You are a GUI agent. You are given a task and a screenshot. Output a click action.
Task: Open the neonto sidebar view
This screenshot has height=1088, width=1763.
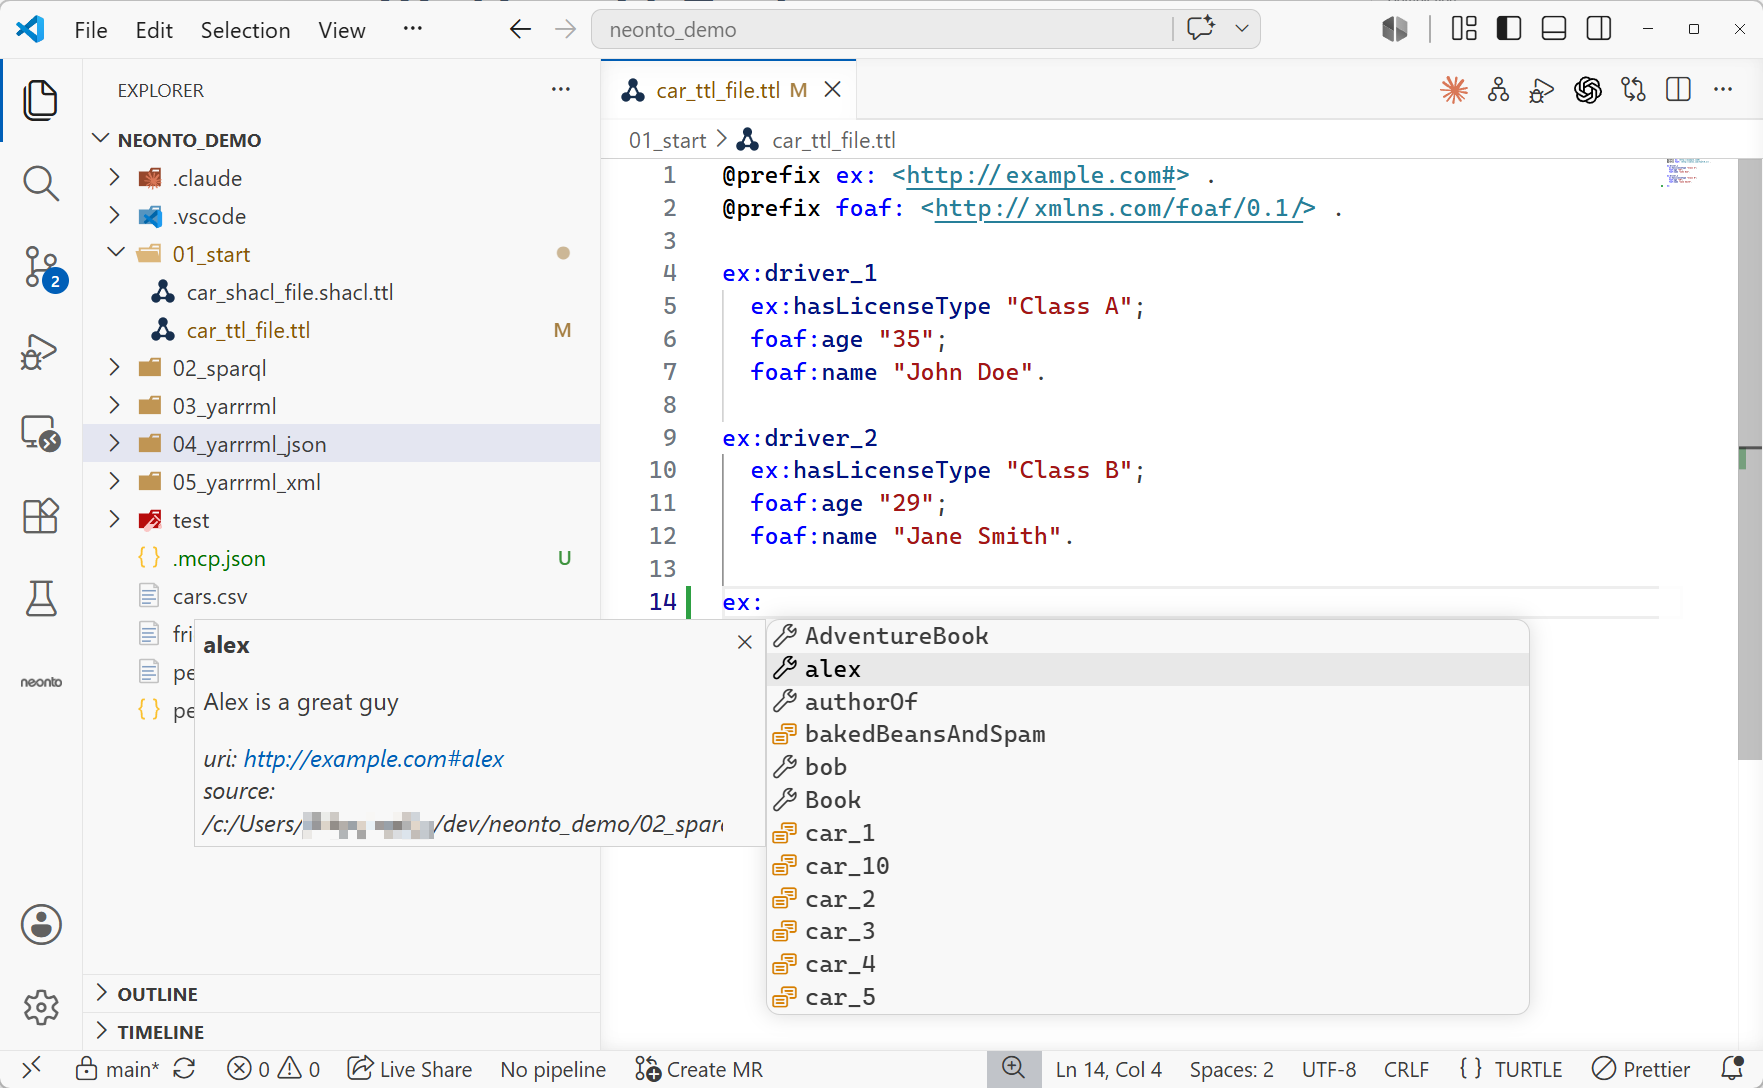[41, 682]
